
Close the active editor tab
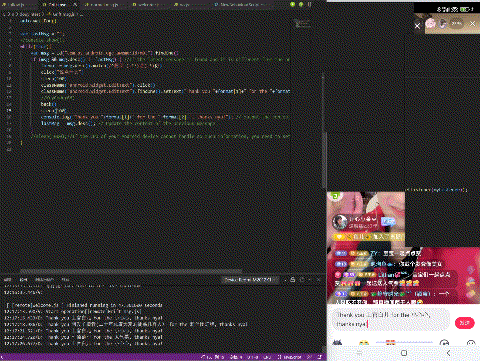[x=75, y=5]
